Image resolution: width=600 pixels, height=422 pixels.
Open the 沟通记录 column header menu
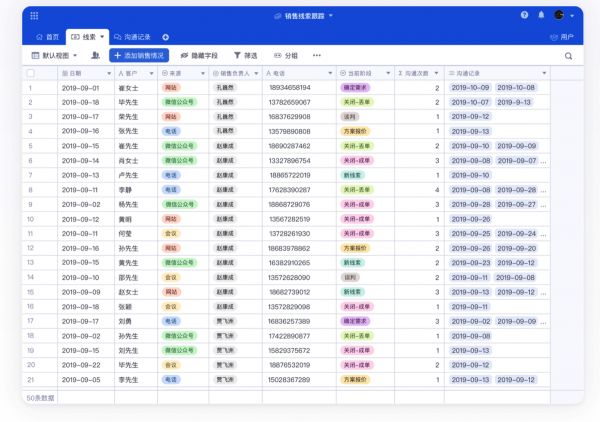click(545, 73)
